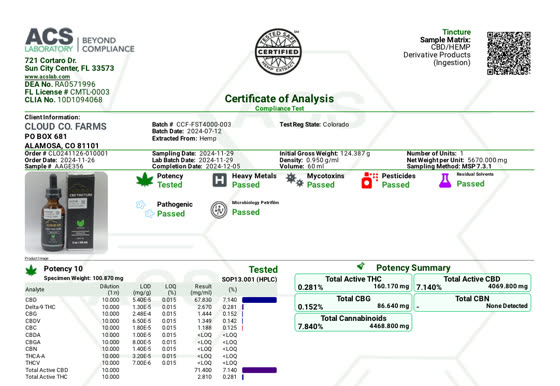560x386 pixels.
Task: Click the SOP13.001 (HPLC) method label
Action: point(249,280)
